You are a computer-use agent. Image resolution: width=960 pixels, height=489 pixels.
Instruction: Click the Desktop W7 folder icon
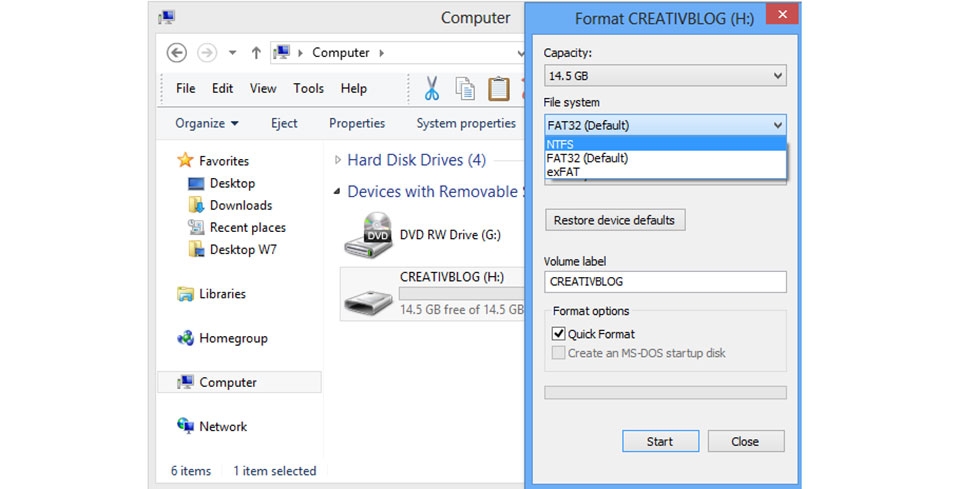(x=196, y=249)
